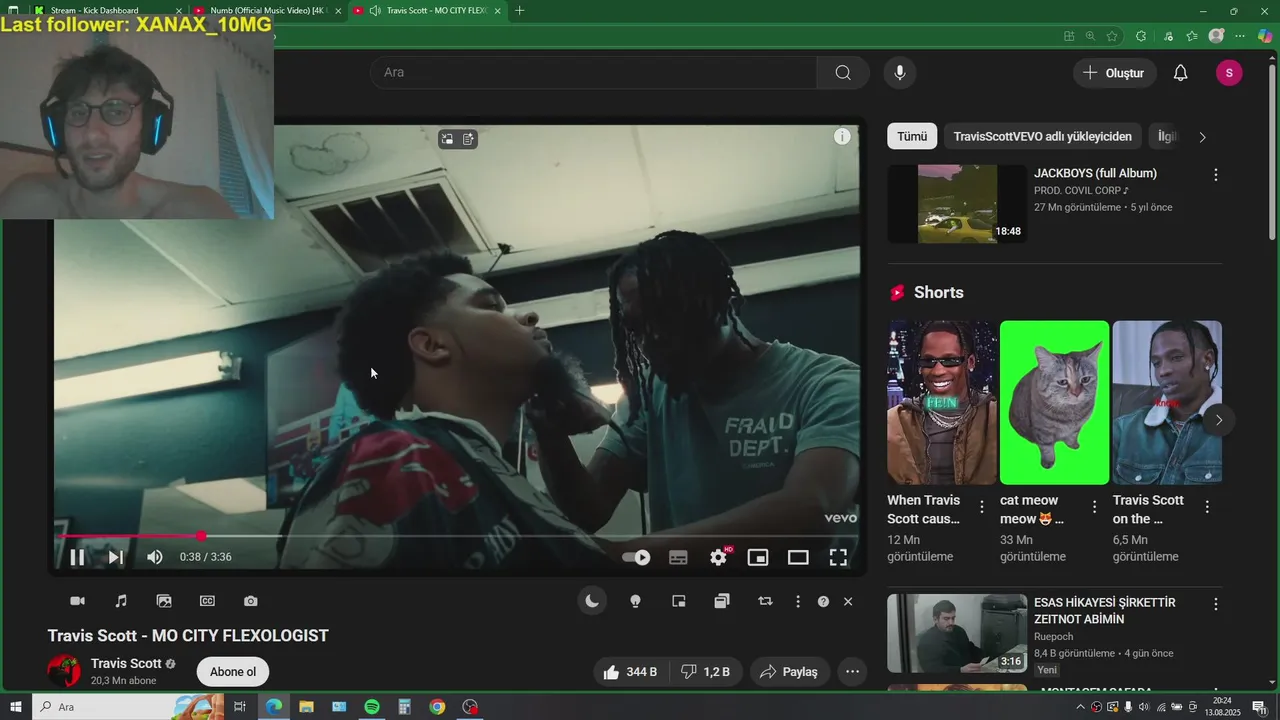Switch to Numb Official Music Video tab

267,10
